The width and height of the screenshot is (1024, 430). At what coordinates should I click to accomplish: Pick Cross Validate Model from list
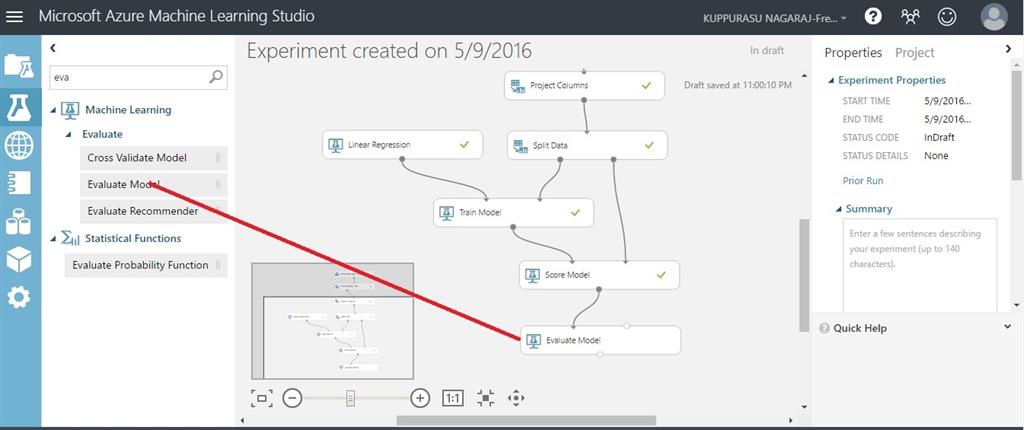153,157
